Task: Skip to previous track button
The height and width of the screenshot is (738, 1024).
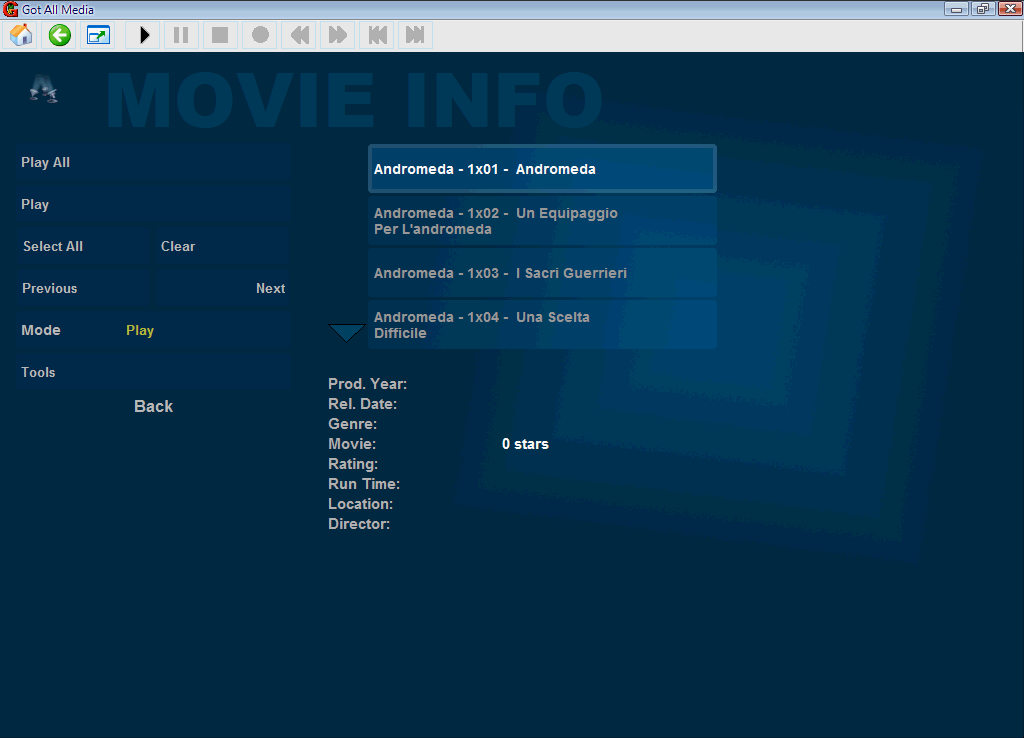Action: pyautogui.click(x=377, y=35)
